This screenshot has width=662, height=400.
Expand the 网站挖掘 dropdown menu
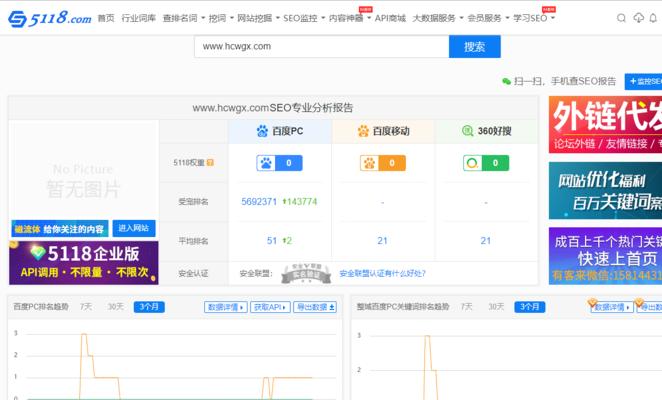(258, 18)
